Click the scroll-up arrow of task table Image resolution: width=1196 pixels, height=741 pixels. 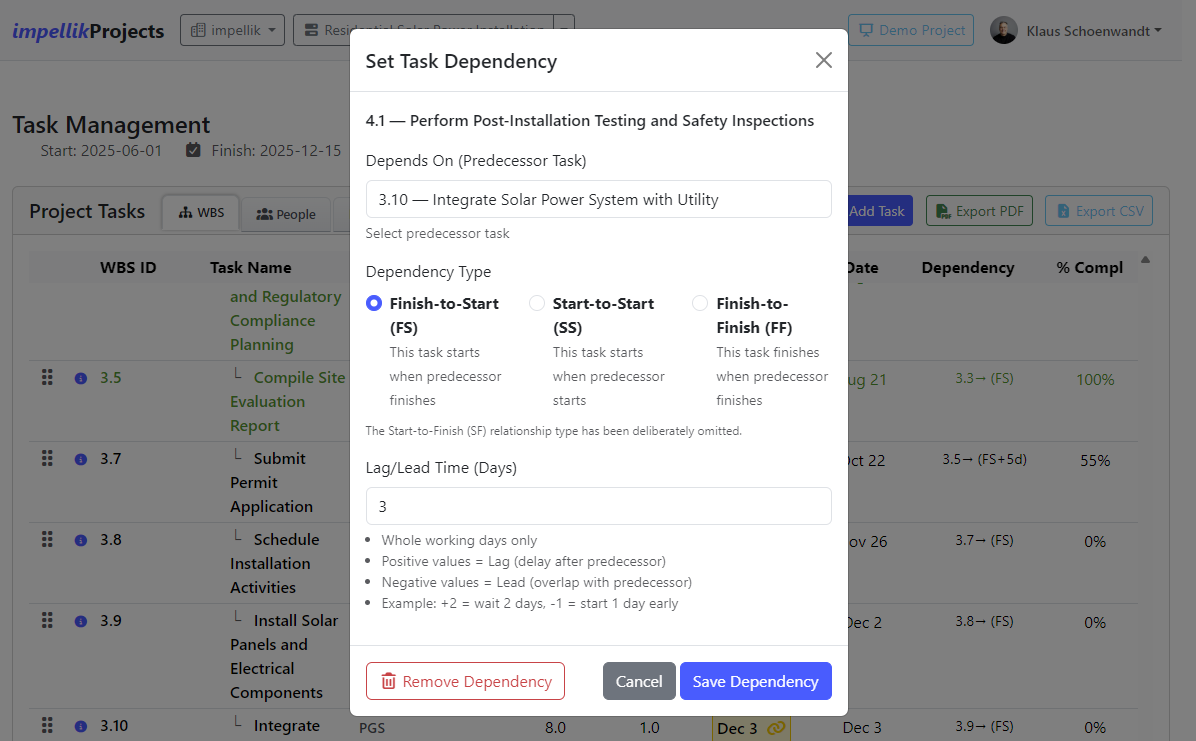1145,259
